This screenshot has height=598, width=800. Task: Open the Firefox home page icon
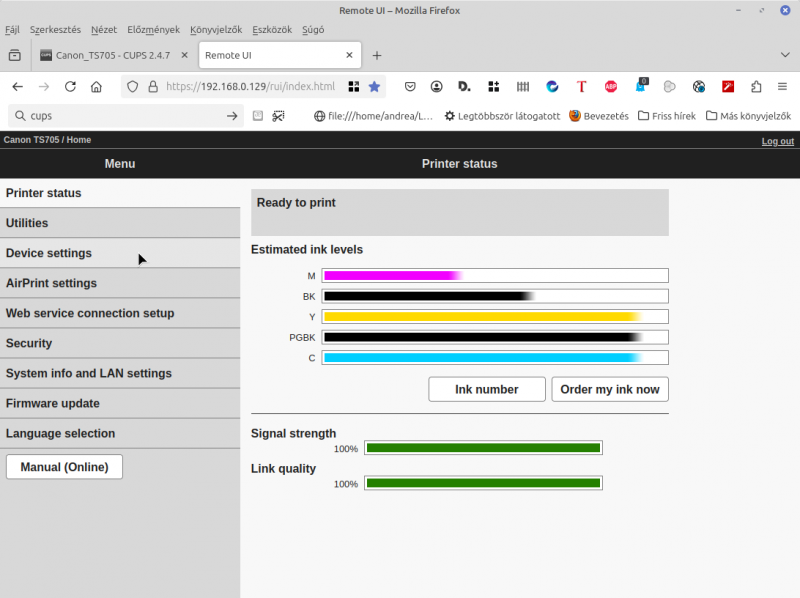pos(96,87)
